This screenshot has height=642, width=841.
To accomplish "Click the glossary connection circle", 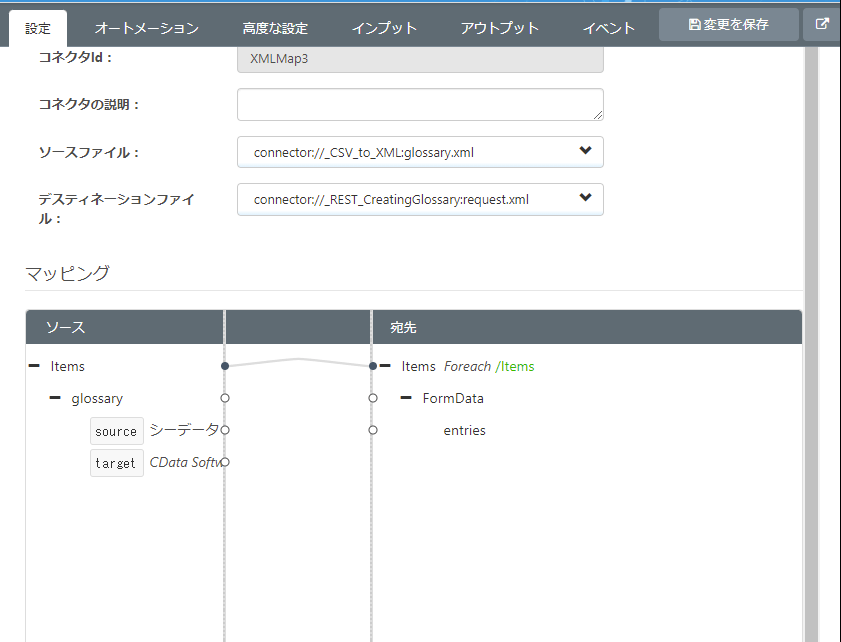I will tap(224, 397).
